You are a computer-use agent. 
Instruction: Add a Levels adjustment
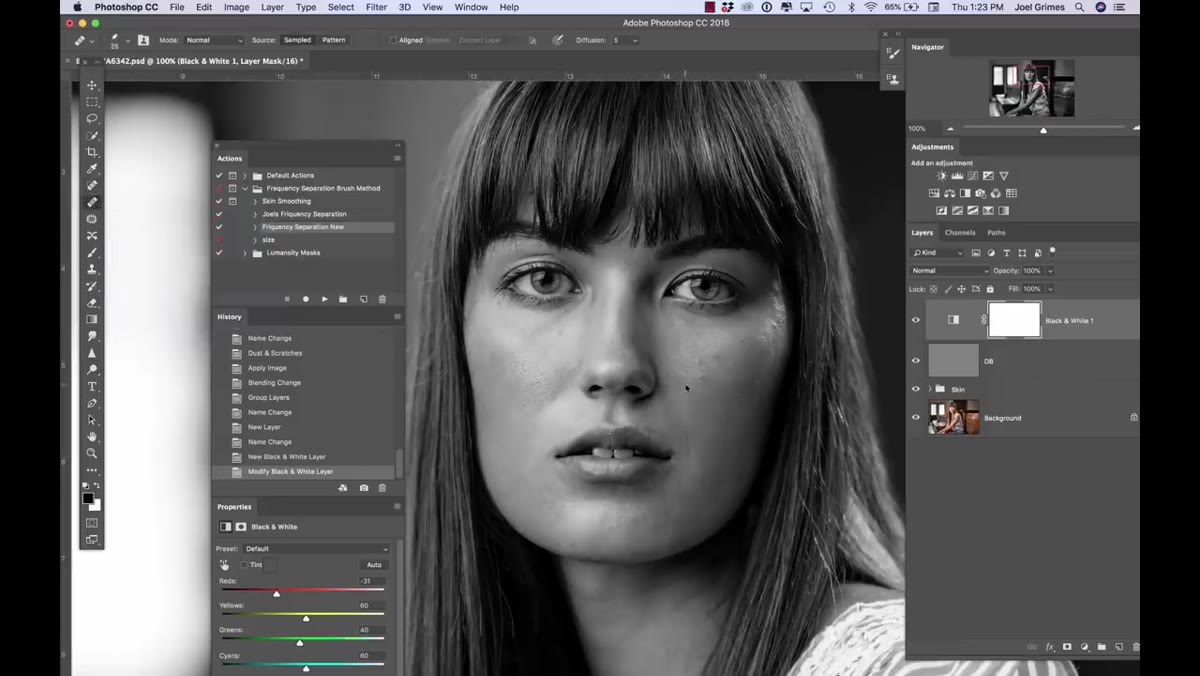point(957,176)
